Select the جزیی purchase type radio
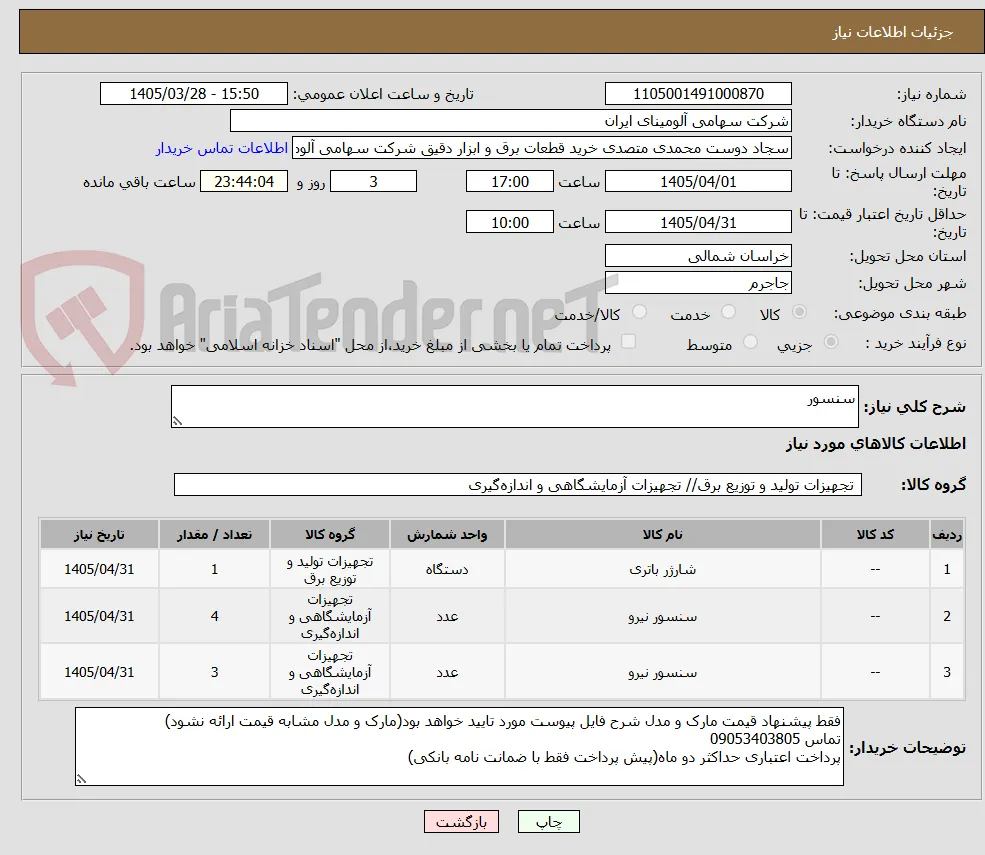The image size is (985, 855). 830,342
